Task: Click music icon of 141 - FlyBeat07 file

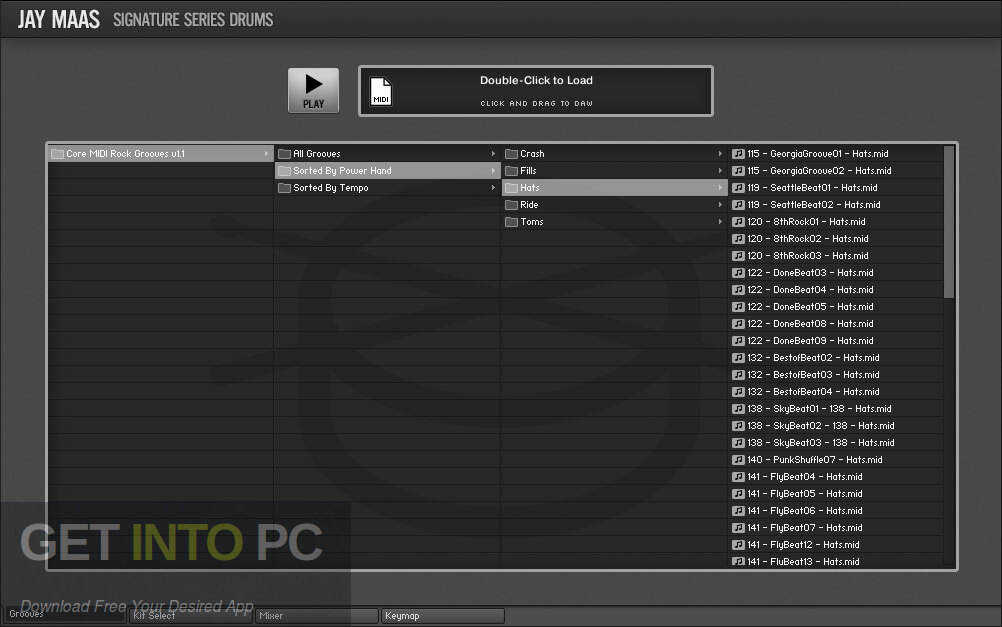Action: (738, 528)
